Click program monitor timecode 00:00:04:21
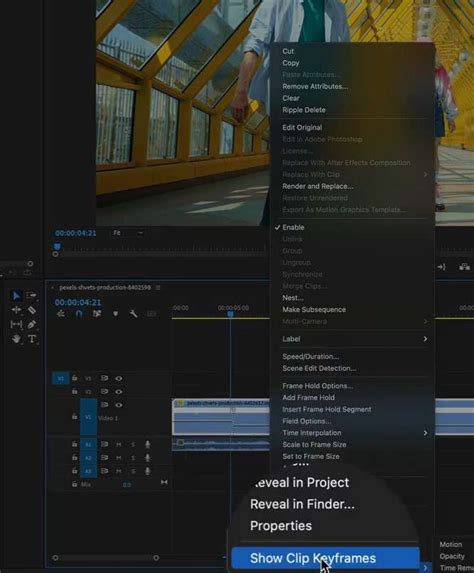This screenshot has height=573, width=474. point(76,233)
